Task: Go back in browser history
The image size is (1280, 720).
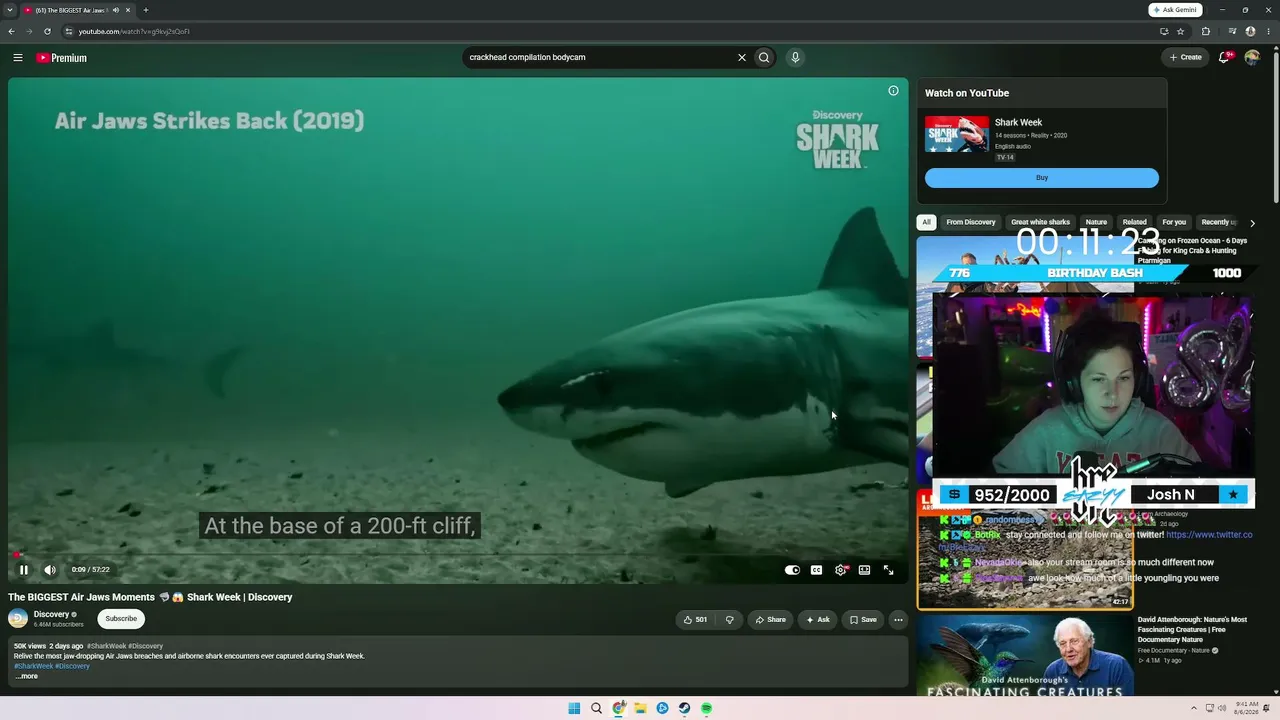Action: 11,31
